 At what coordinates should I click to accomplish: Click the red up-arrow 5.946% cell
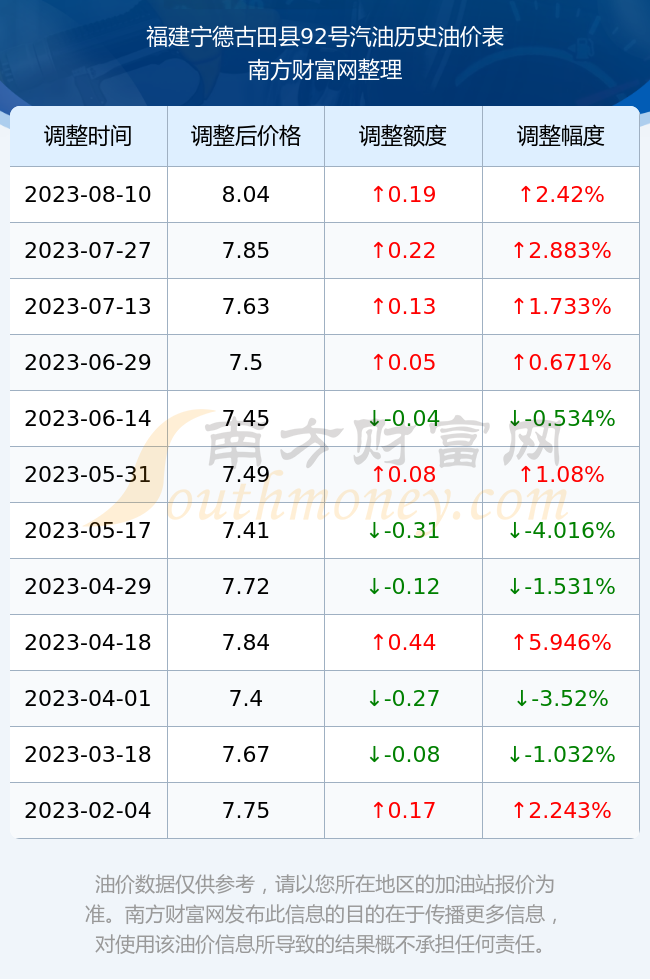(x=561, y=642)
